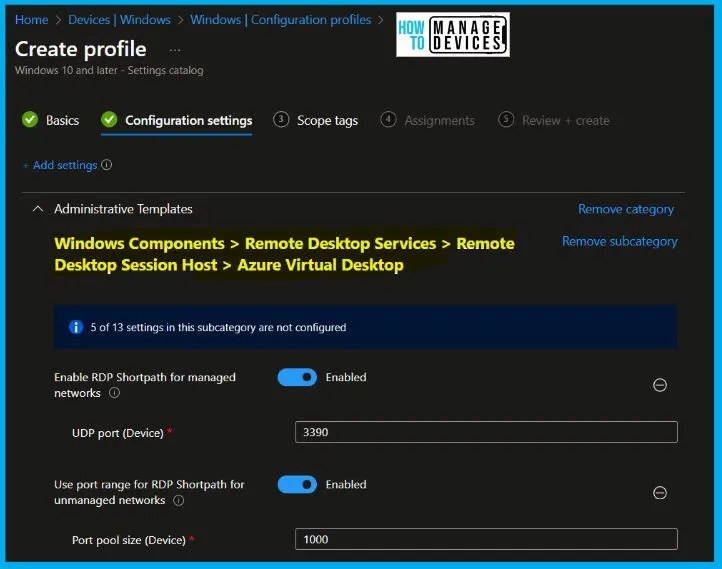The image size is (722, 569).
Task: Remove the RDP Shortpath managed networks setting
Action: coord(659,385)
